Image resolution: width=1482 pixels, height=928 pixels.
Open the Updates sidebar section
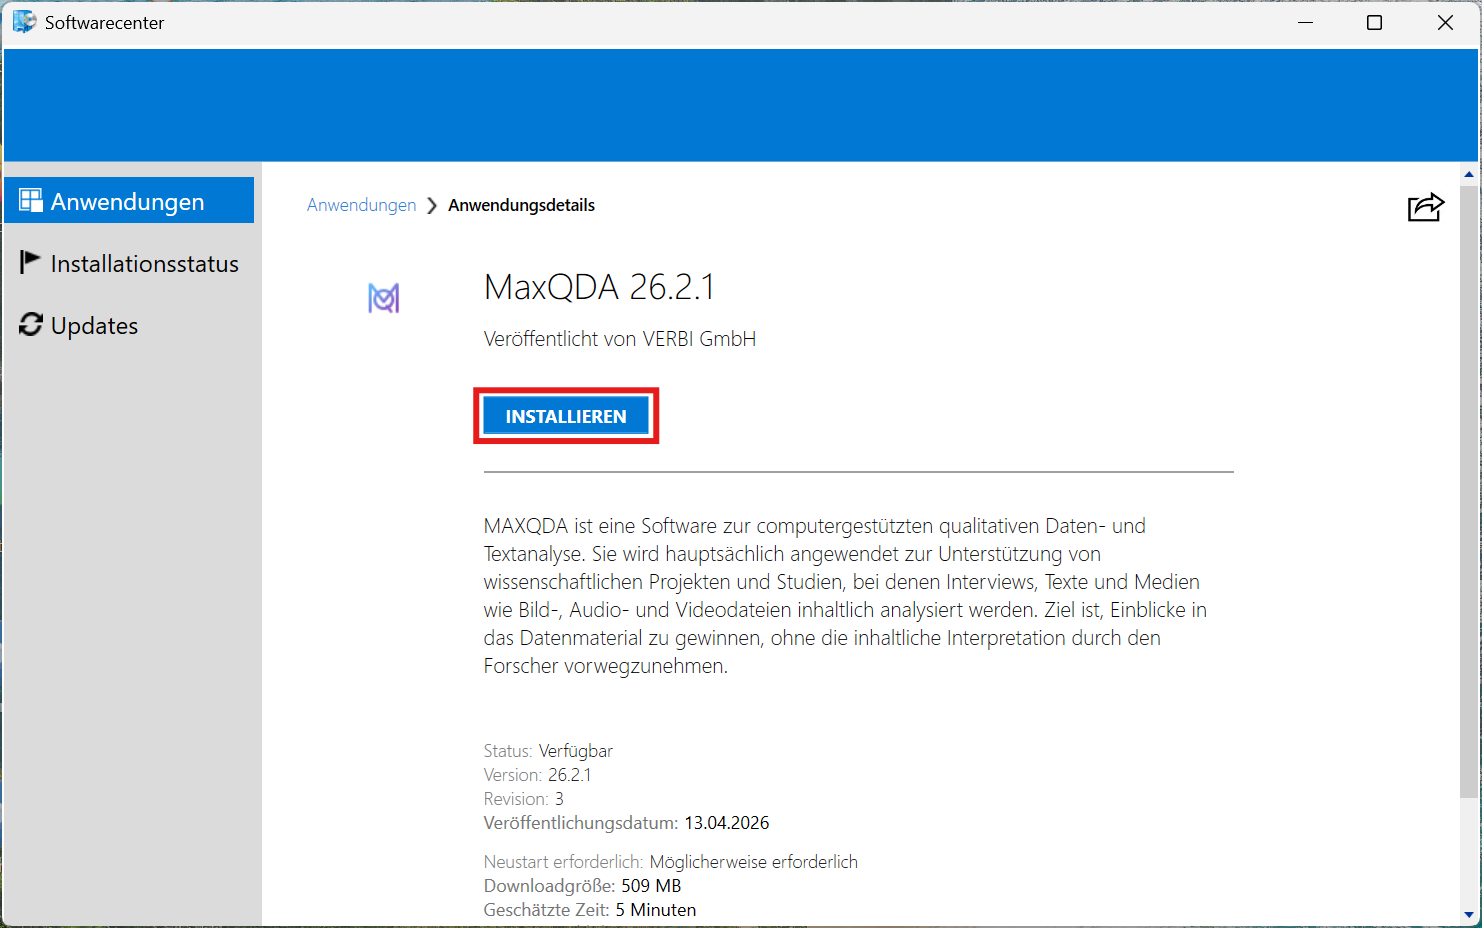pyautogui.click(x=129, y=325)
